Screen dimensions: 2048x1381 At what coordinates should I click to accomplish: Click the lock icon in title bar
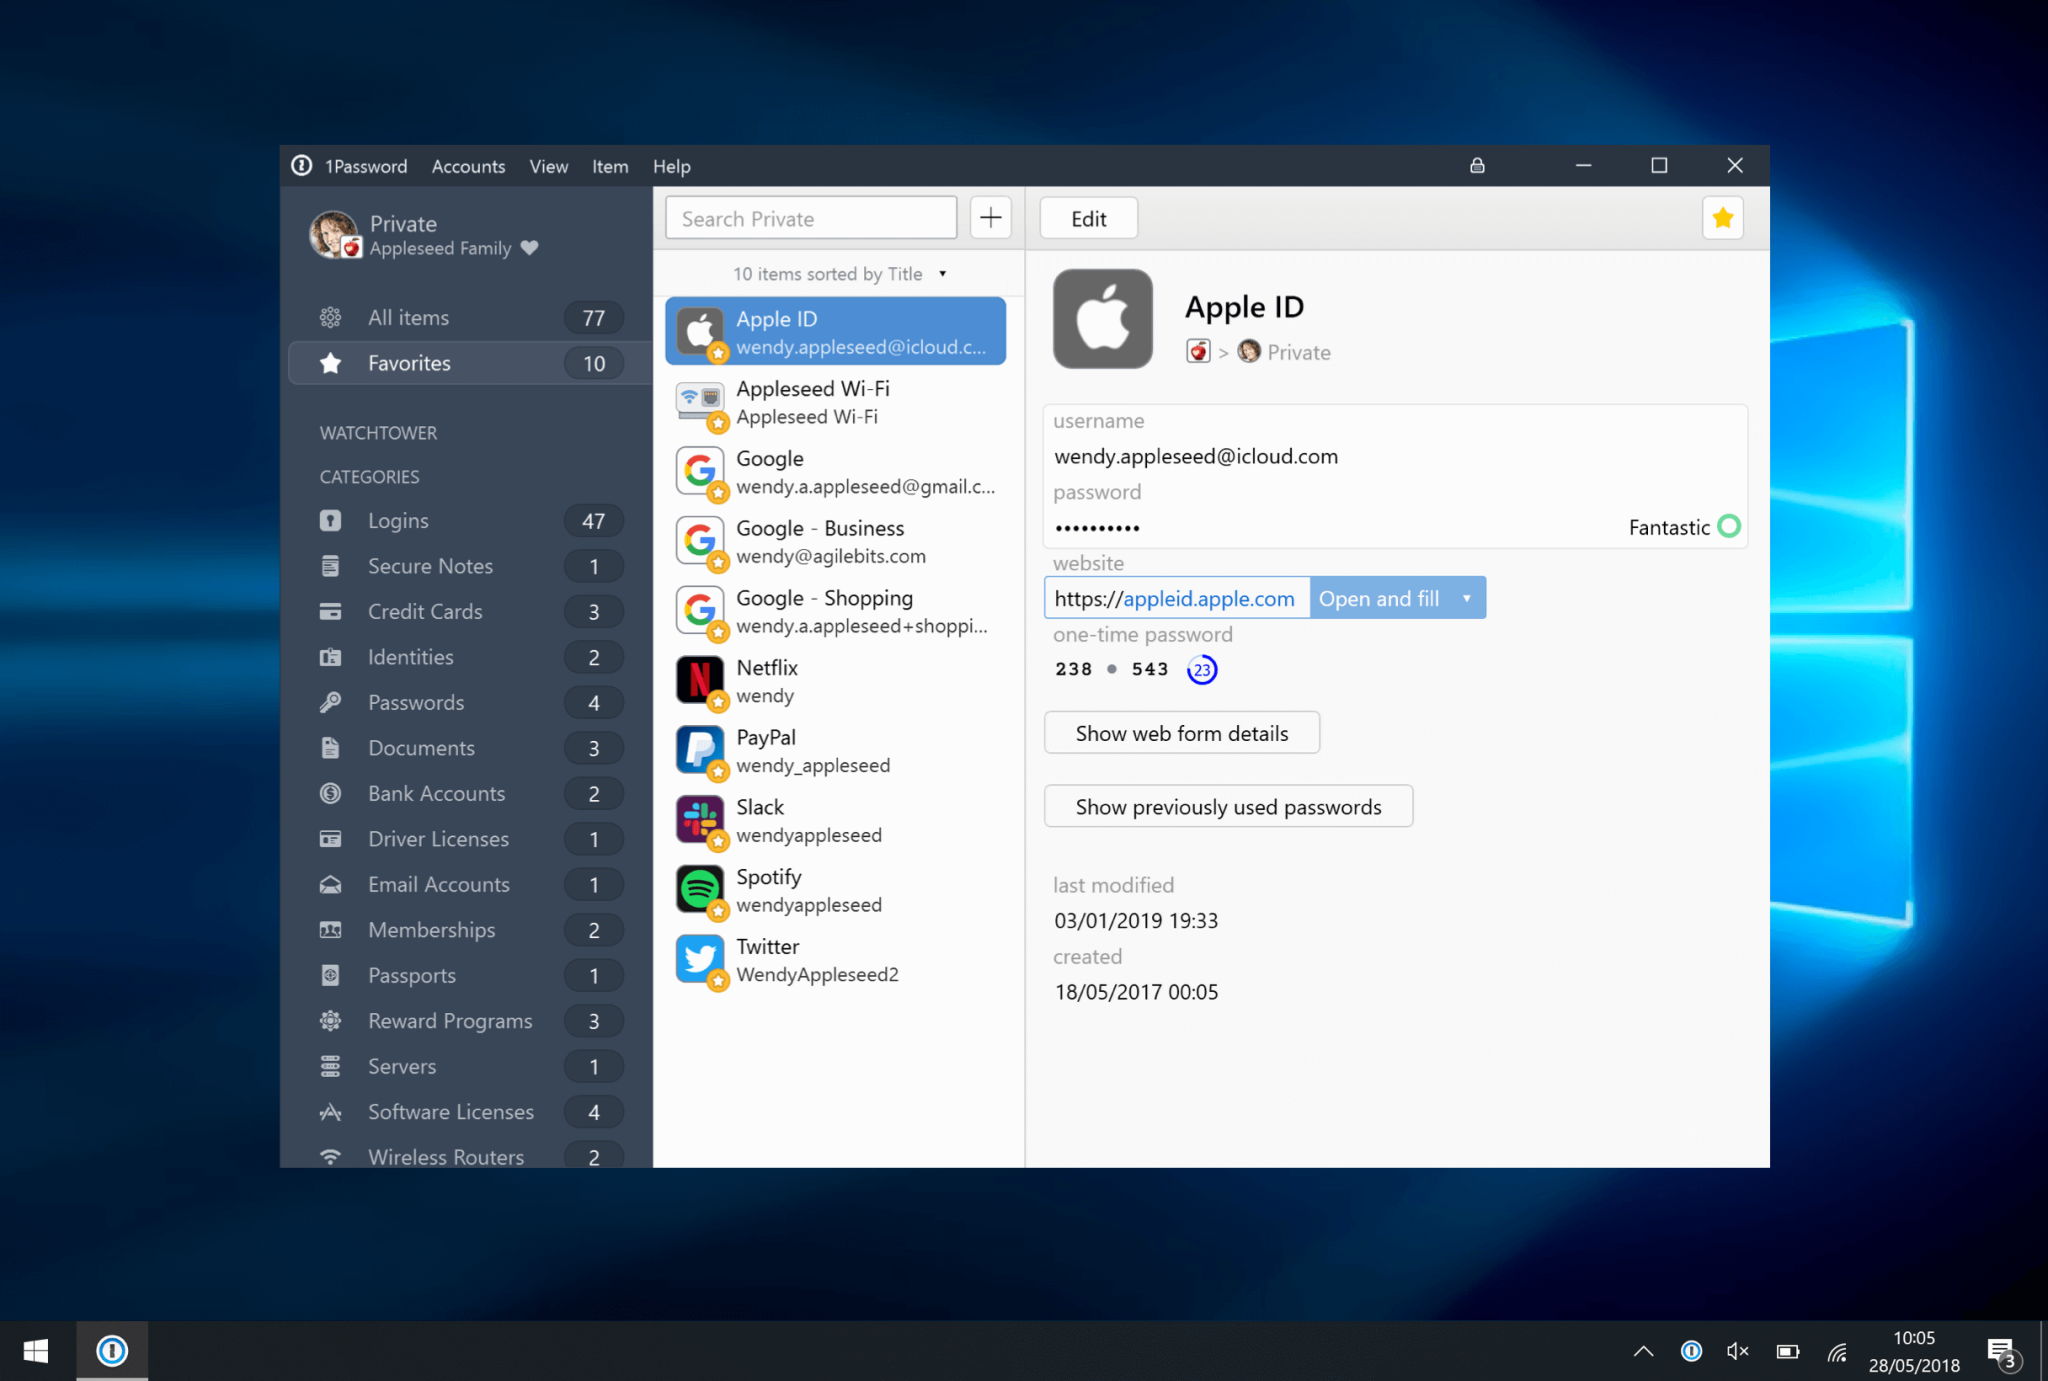pos(1477,165)
